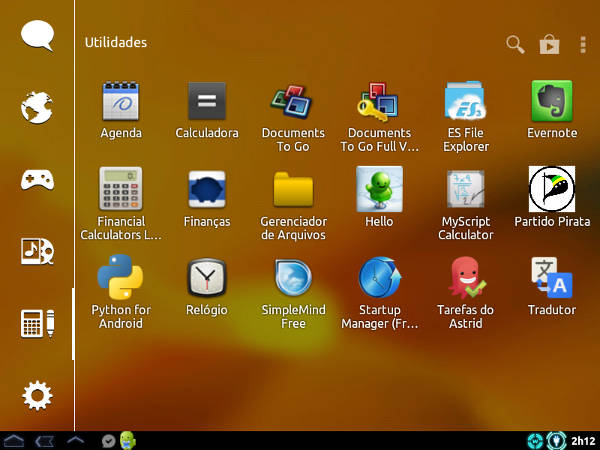Image resolution: width=600 pixels, height=450 pixels.
Task: Click the search magnifier icon
Action: [515, 44]
